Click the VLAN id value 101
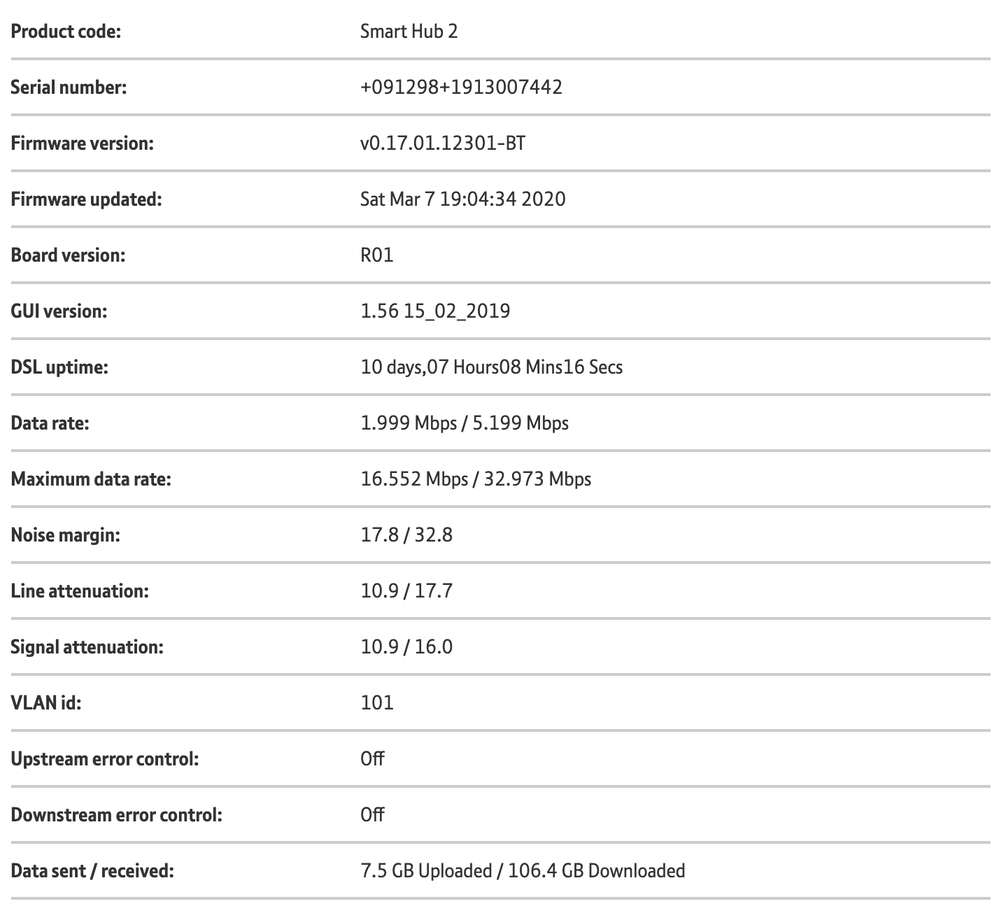999x904 pixels. click(376, 703)
